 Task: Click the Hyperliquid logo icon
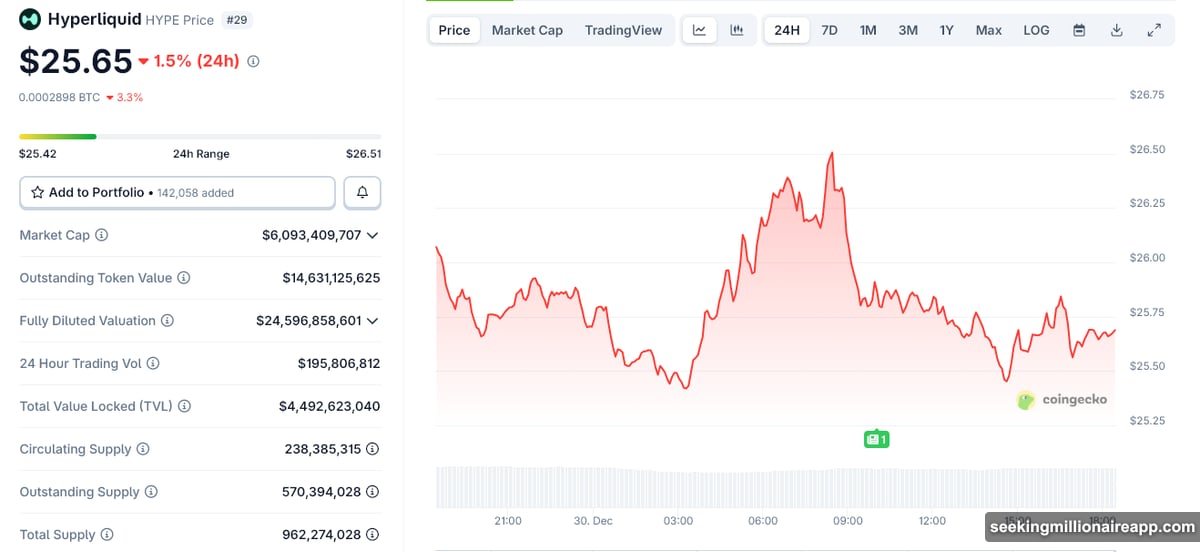click(30, 19)
